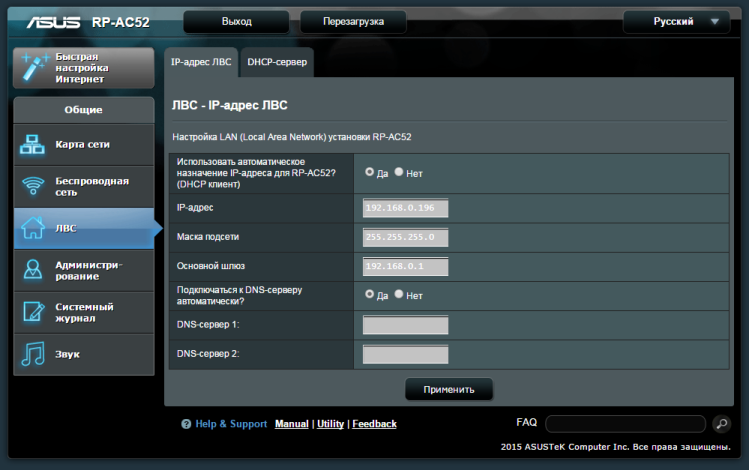The image size is (749, 470).
Task: Click the ЛВС - IP-адрес ЛВС heading
Action: point(229,105)
